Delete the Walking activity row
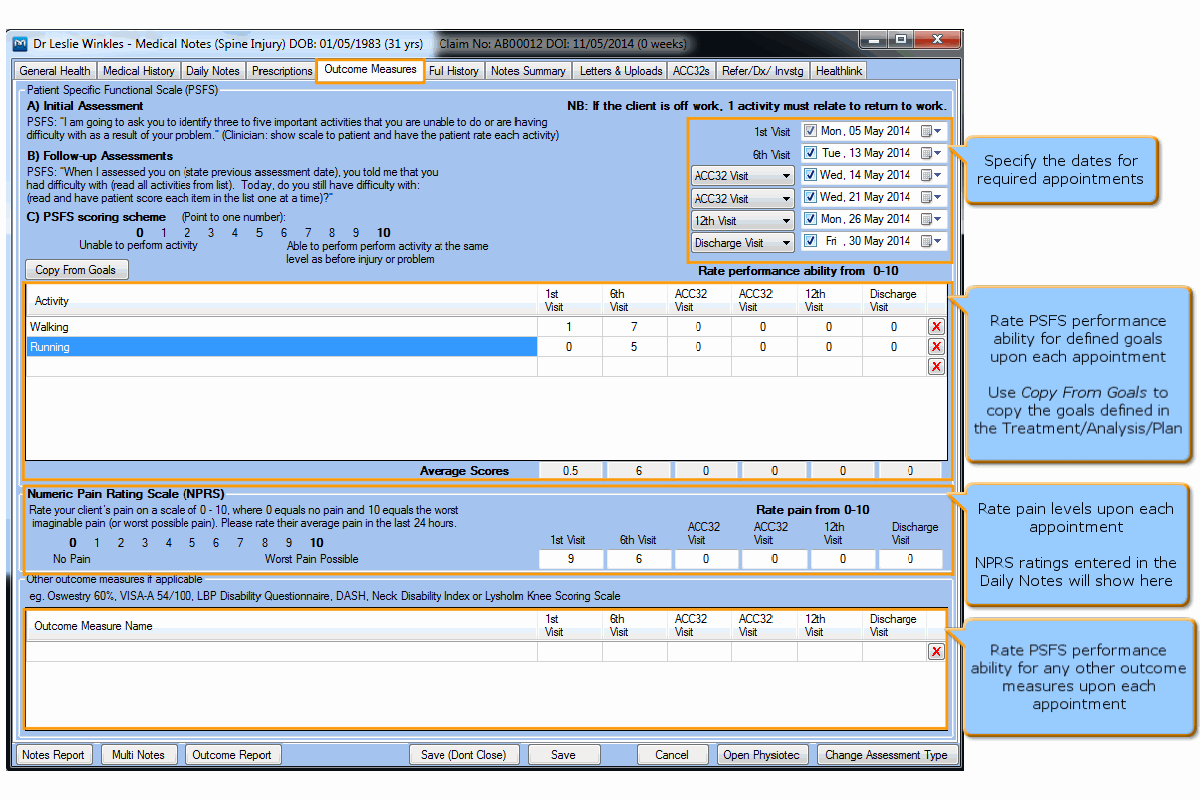1200x800 pixels. pos(936,327)
